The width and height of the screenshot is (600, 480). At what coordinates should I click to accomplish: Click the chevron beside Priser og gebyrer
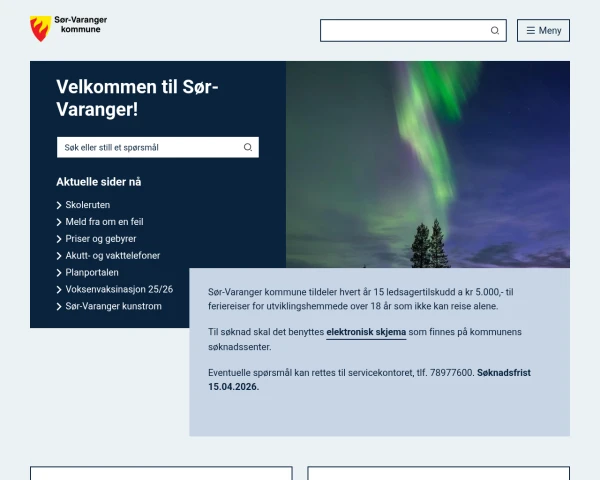[x=59, y=239]
